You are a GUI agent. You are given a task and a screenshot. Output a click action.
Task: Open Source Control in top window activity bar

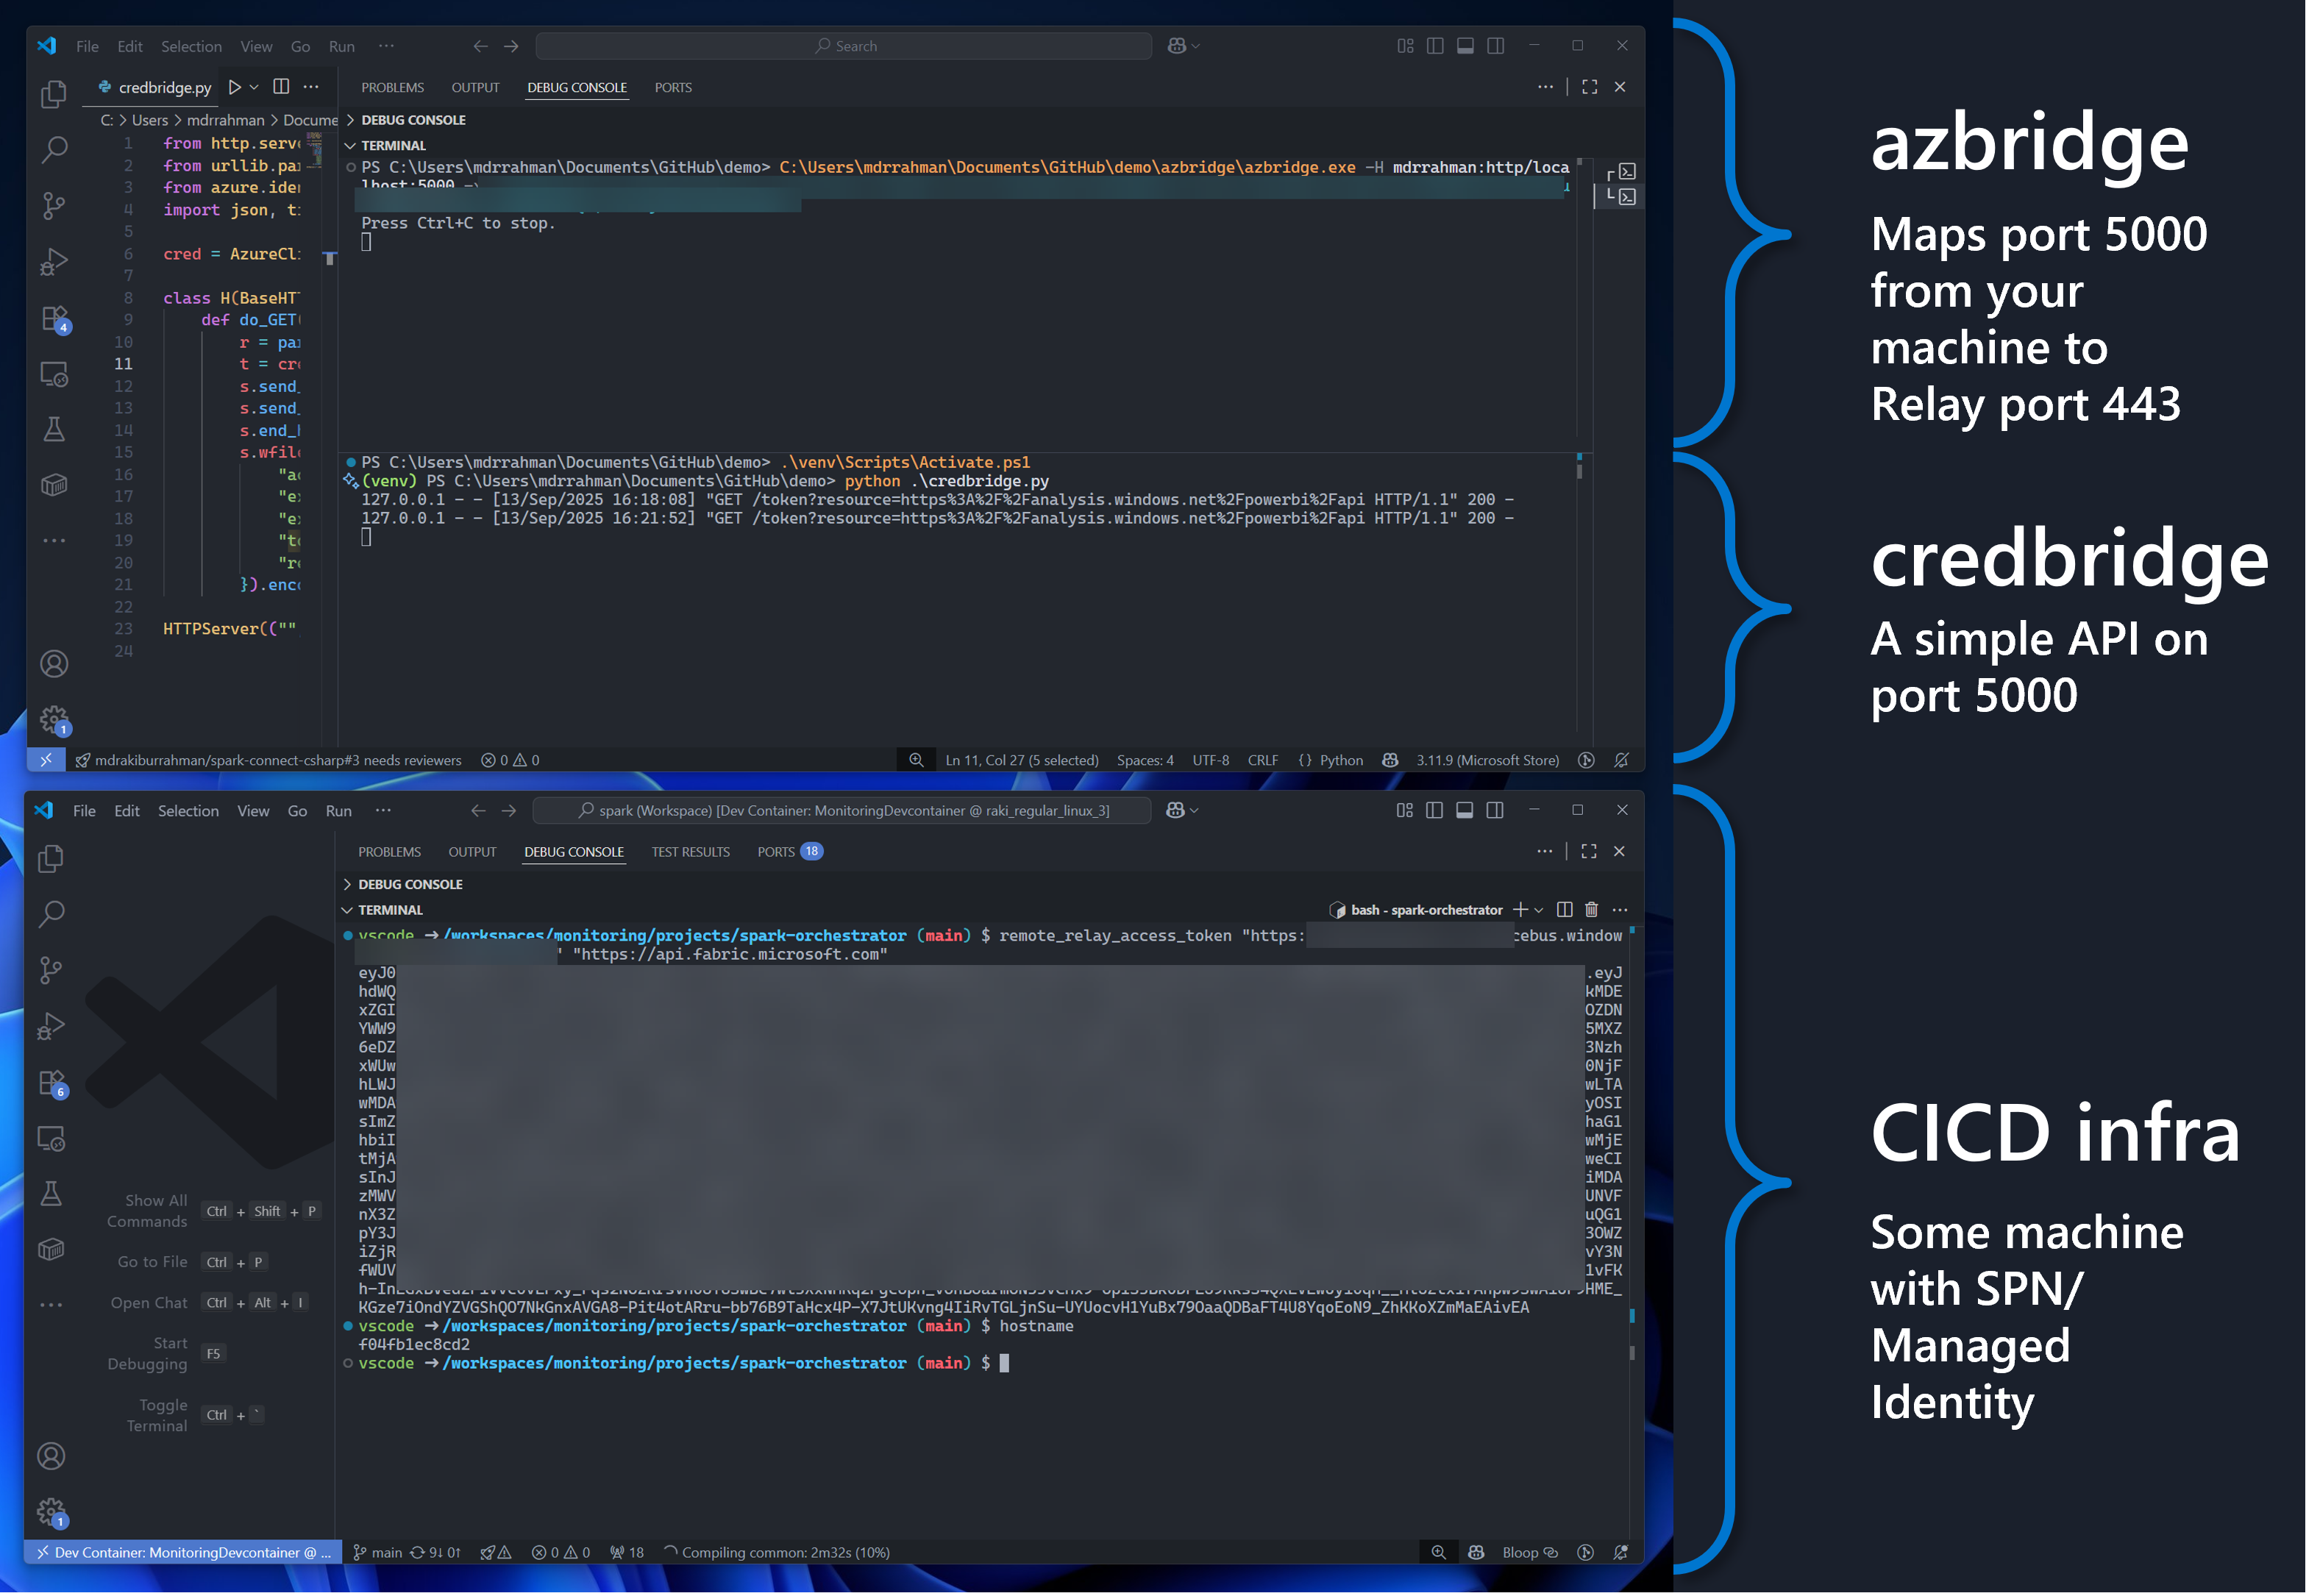tap(54, 206)
